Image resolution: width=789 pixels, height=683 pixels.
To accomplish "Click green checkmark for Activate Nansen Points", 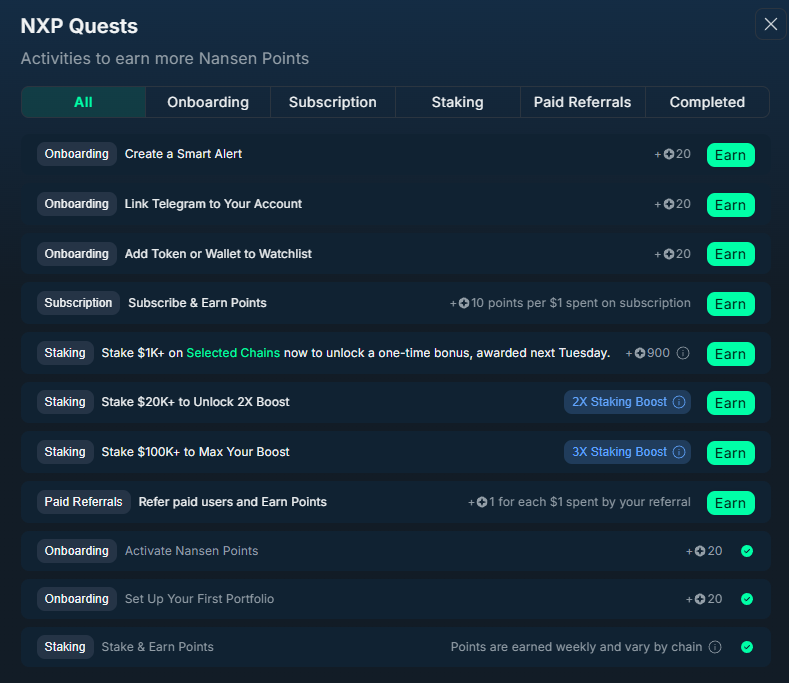I will (747, 551).
